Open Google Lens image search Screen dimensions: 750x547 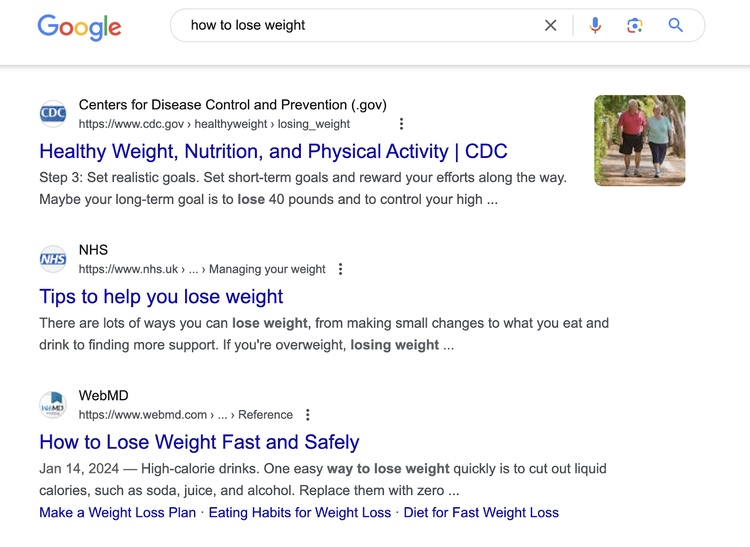point(635,25)
